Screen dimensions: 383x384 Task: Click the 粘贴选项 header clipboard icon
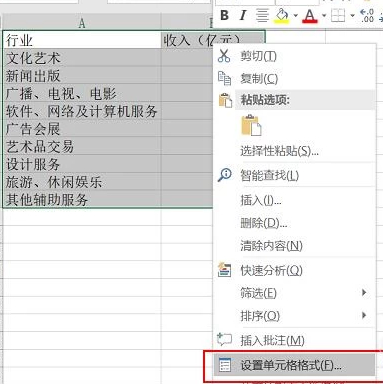pos(225,100)
